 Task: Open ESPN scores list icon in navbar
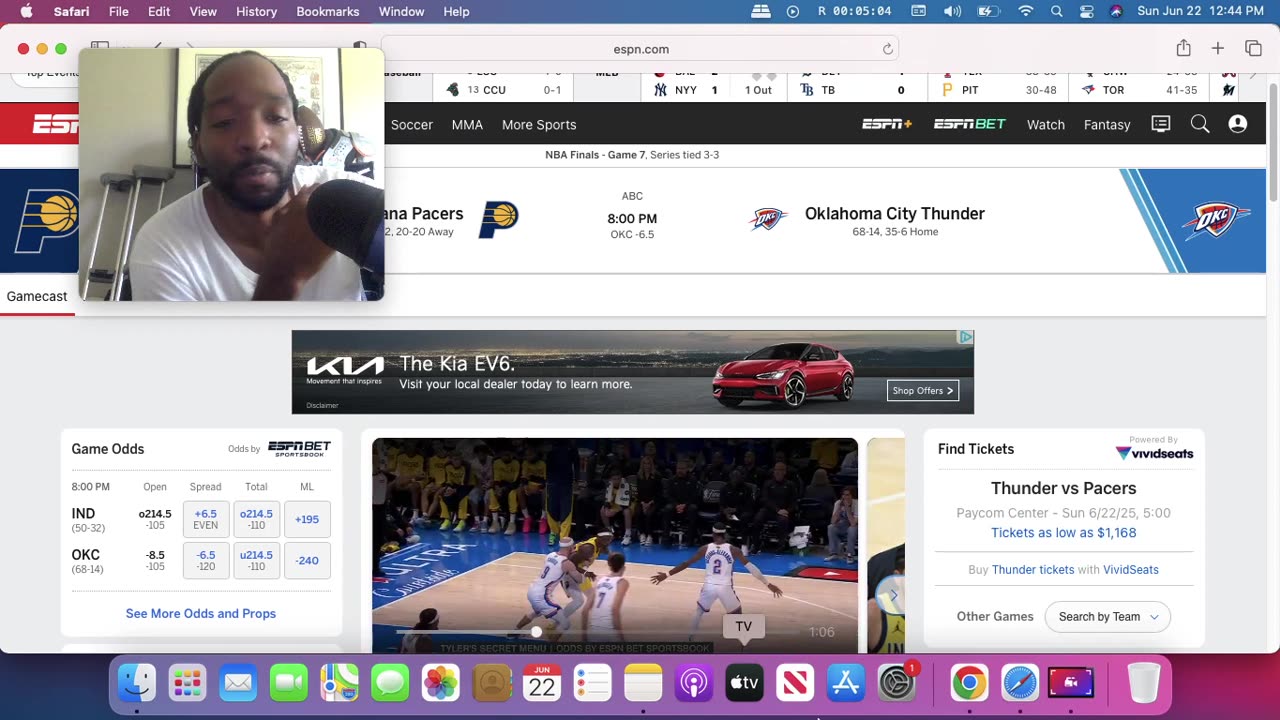[x=1161, y=124]
